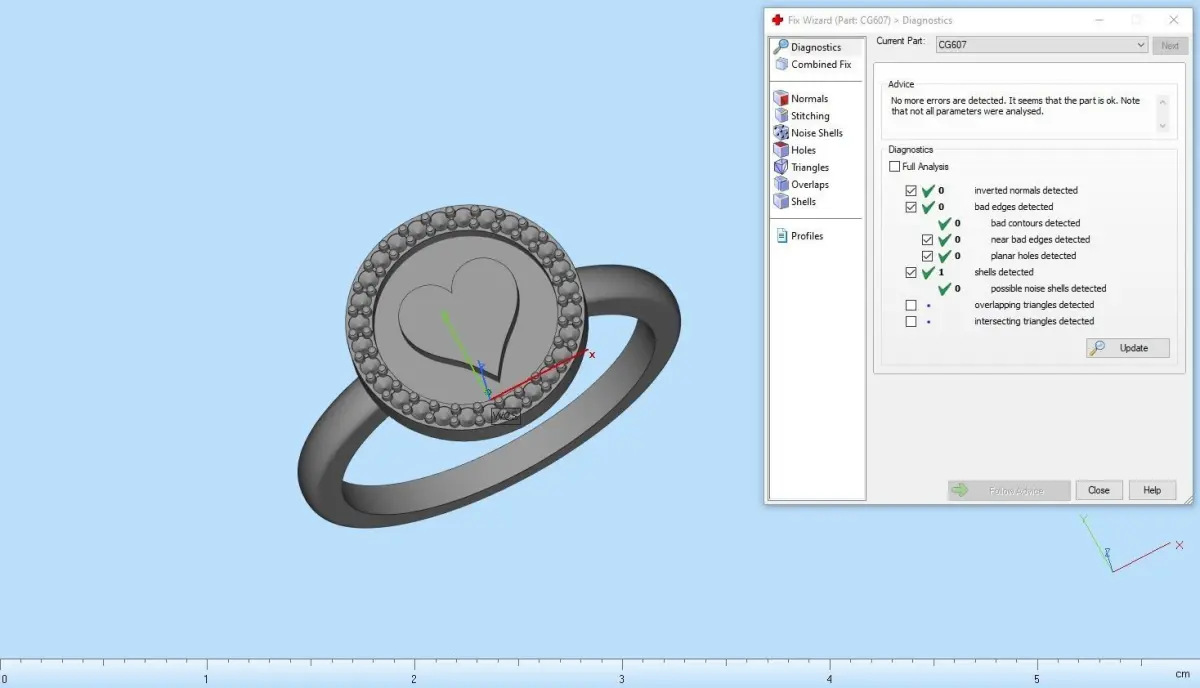Click the 'bad contours detected' text
This screenshot has width=1200, height=688.
click(1035, 223)
